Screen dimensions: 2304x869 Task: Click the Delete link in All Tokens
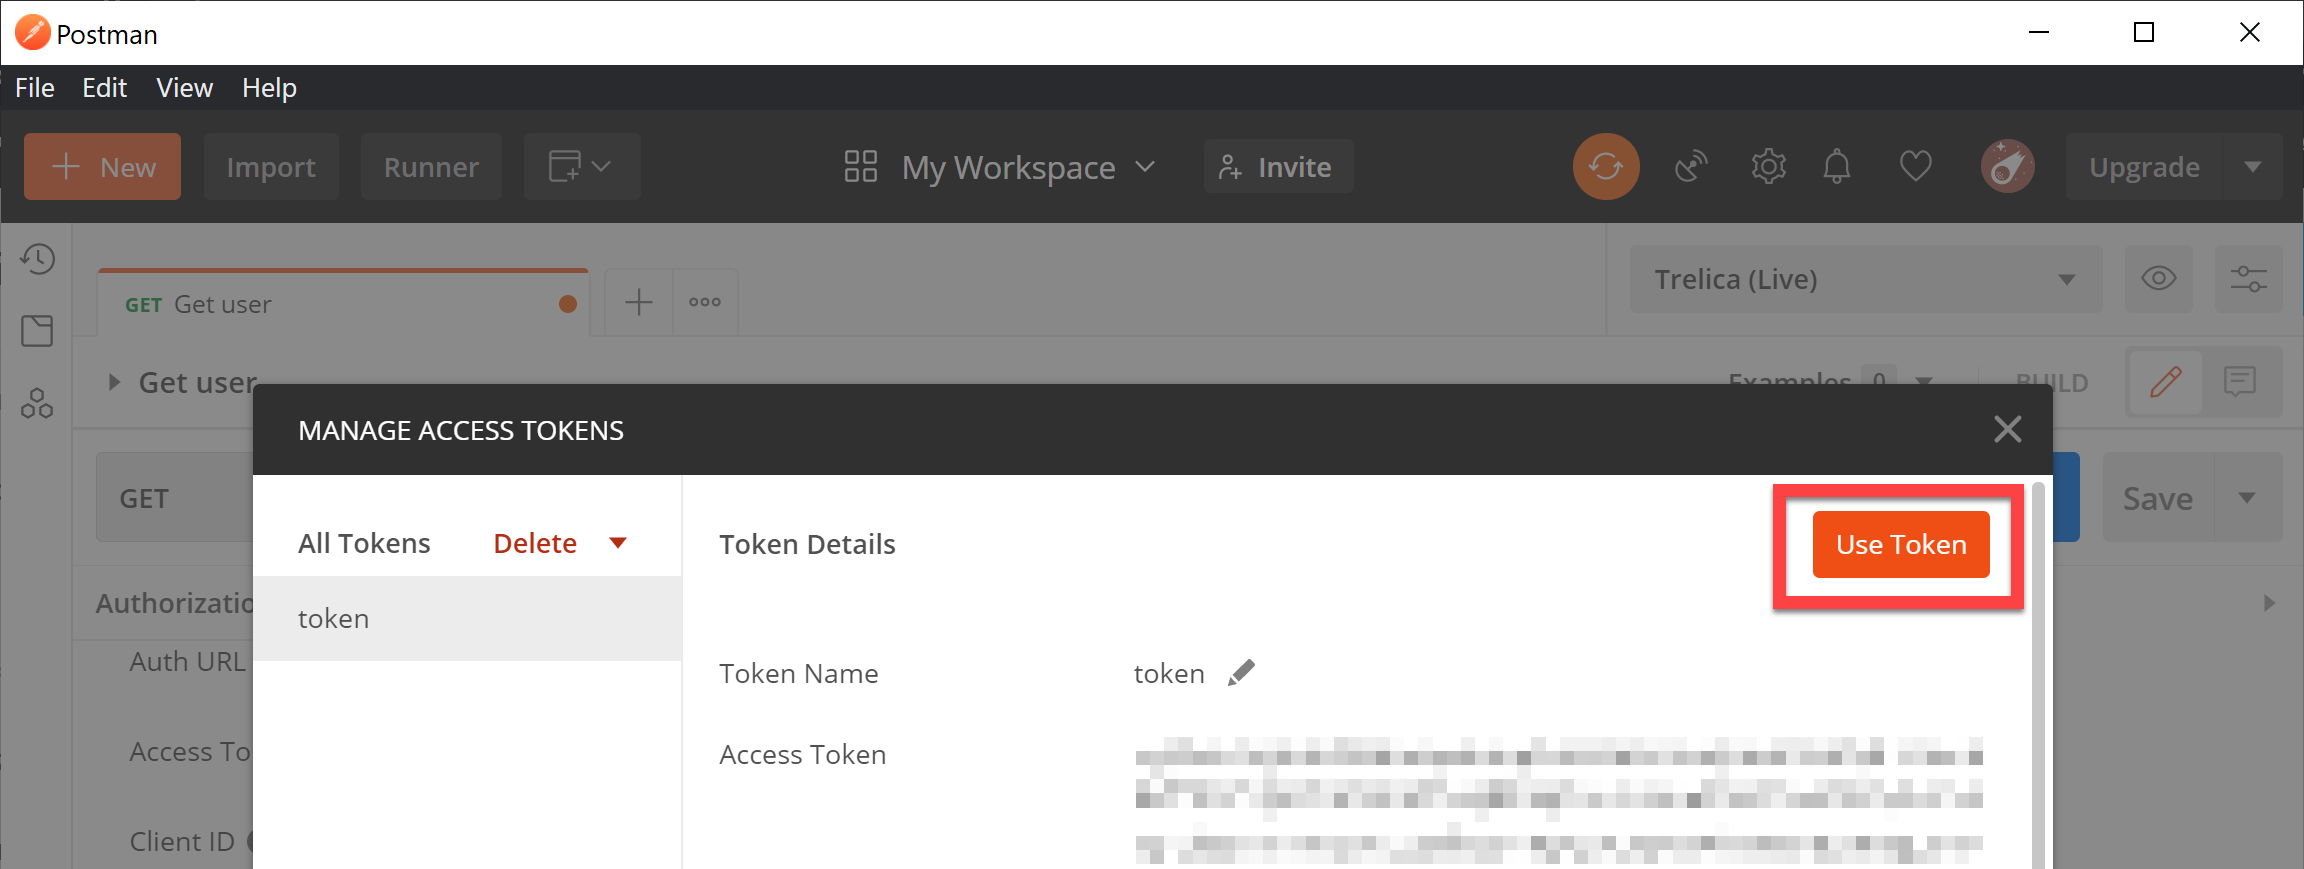pyautogui.click(x=535, y=543)
